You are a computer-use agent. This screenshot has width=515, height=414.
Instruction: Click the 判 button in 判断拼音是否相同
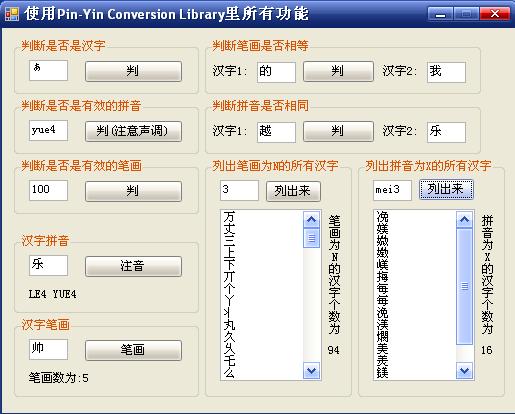coord(338,131)
